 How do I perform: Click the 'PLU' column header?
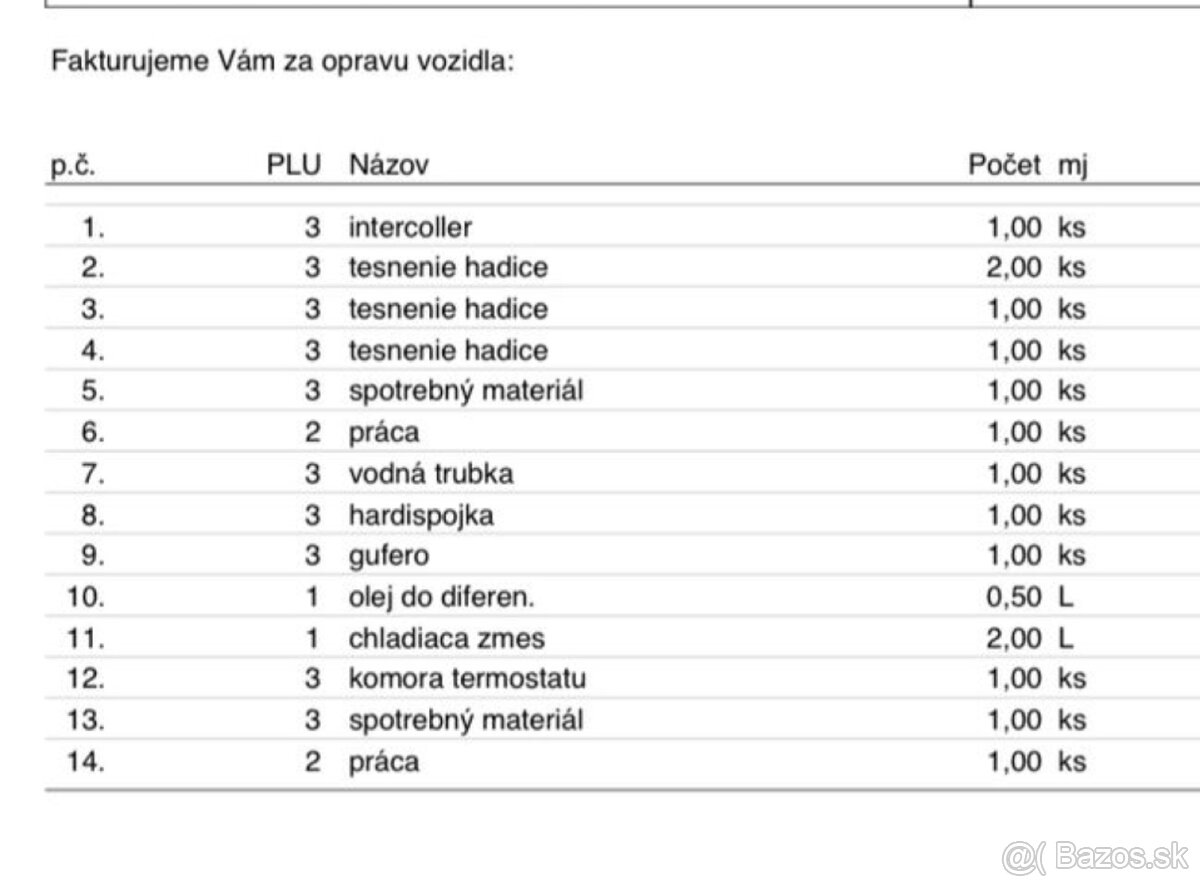[294, 165]
